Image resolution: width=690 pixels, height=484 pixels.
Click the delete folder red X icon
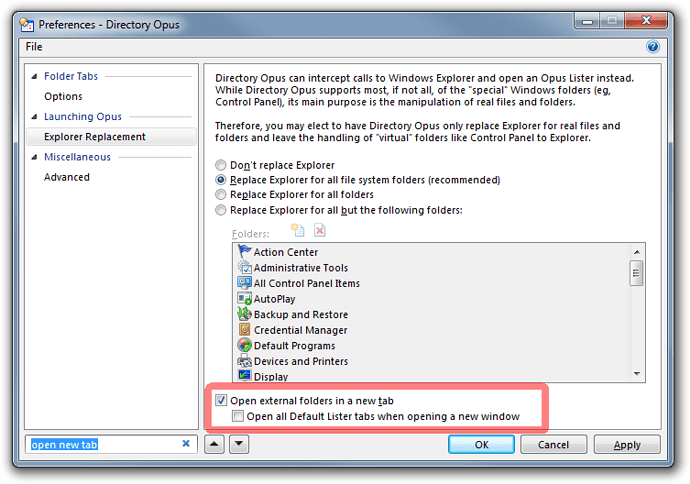(x=319, y=230)
